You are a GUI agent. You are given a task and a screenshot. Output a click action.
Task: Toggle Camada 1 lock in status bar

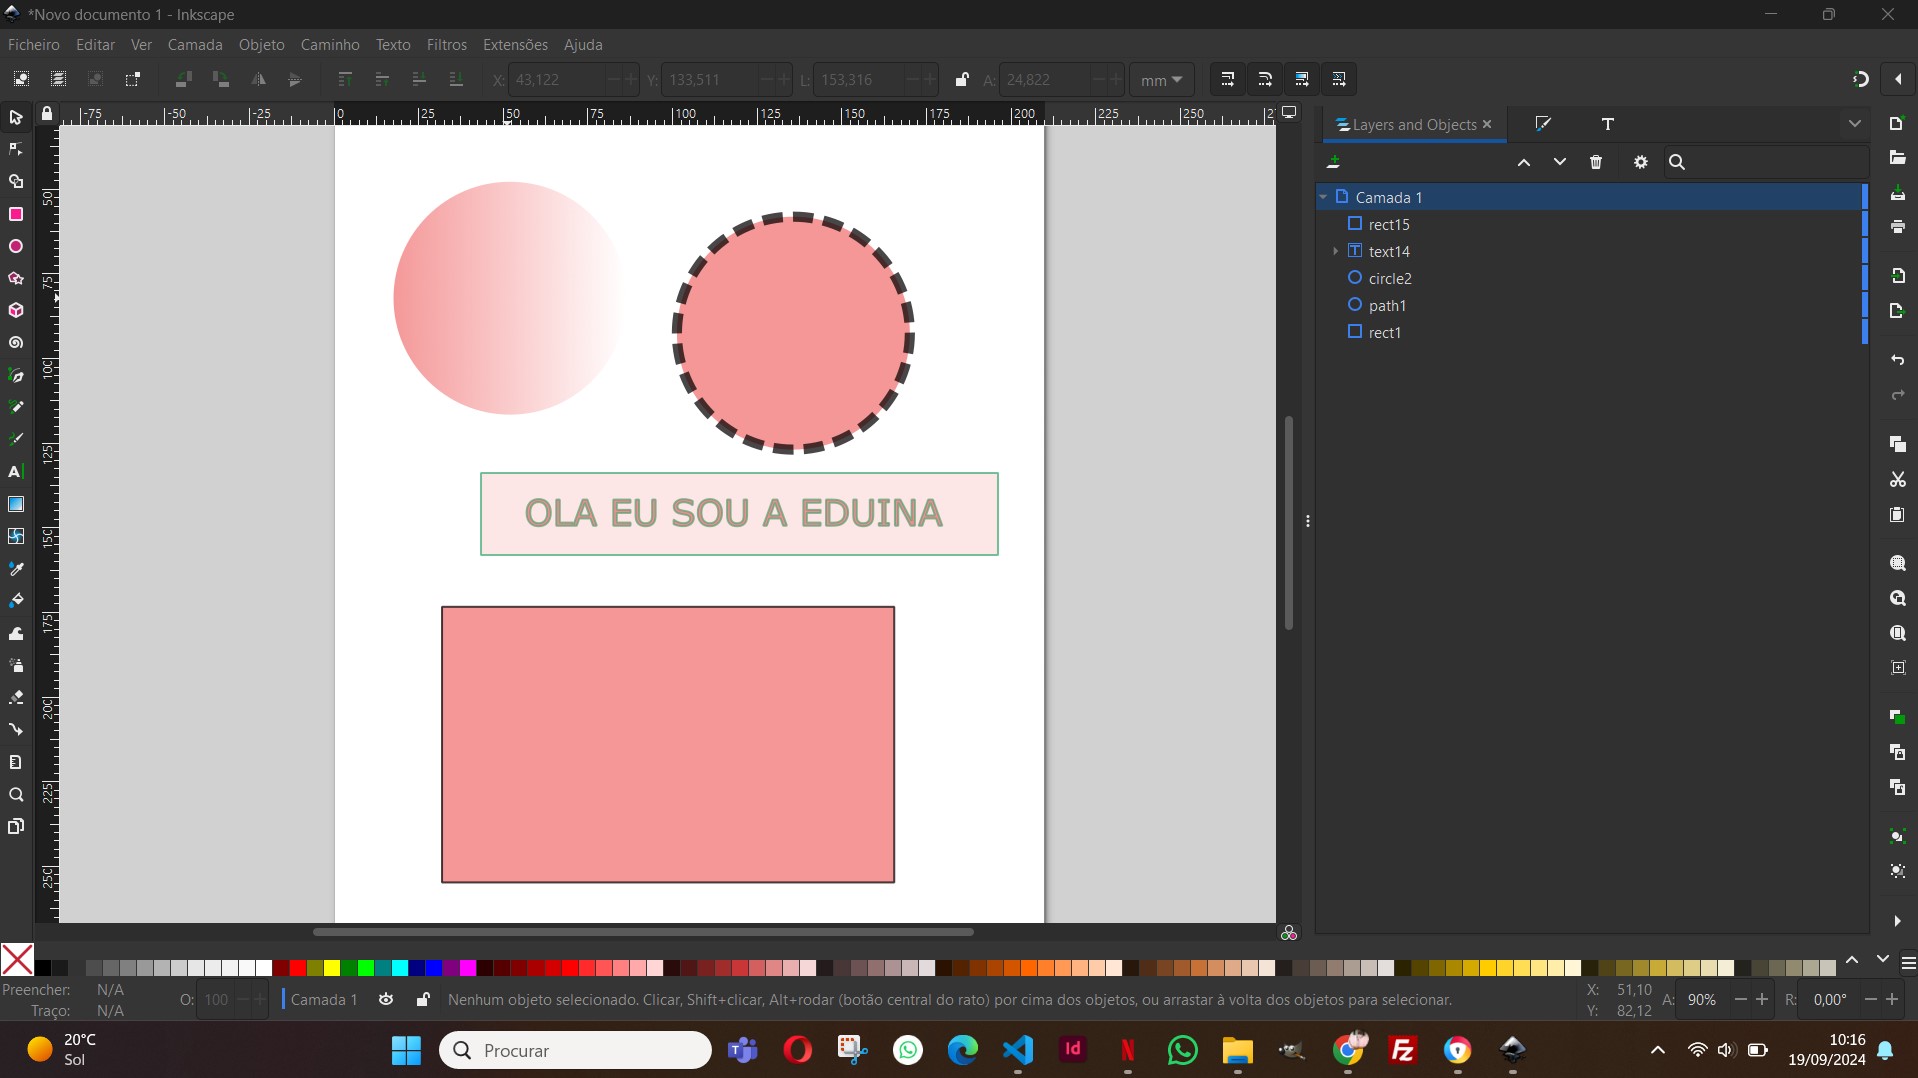click(x=423, y=999)
